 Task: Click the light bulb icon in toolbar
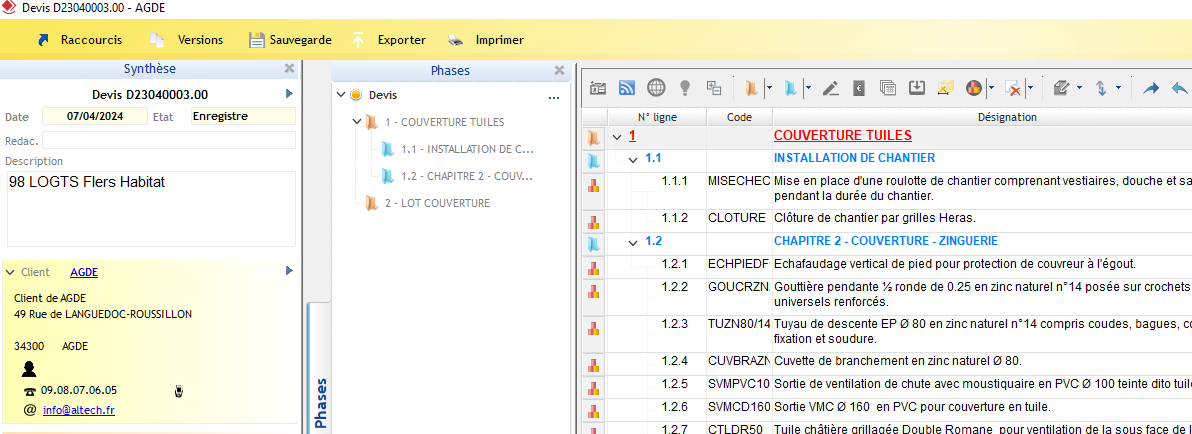(x=685, y=88)
